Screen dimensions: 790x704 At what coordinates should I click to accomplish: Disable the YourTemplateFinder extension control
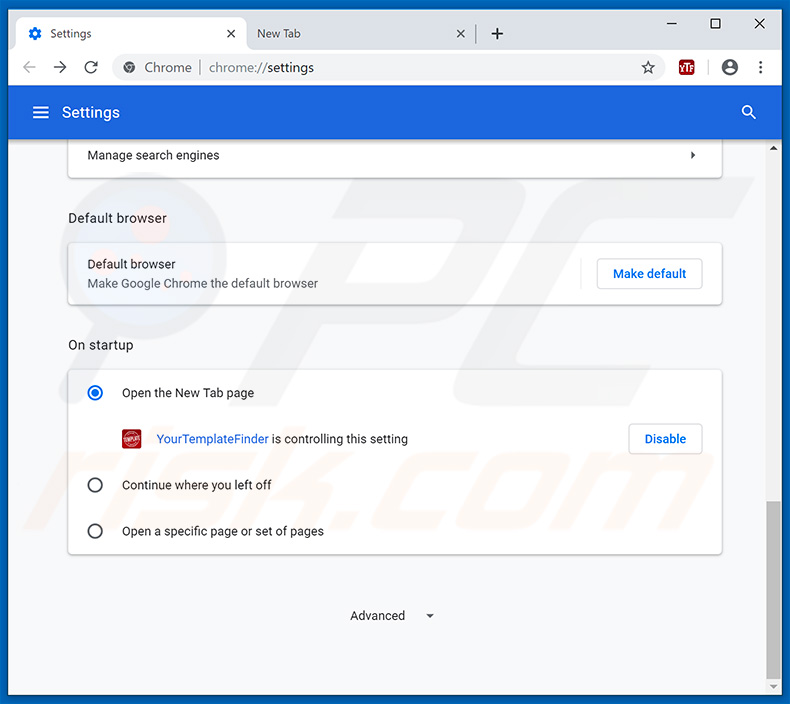pos(665,439)
